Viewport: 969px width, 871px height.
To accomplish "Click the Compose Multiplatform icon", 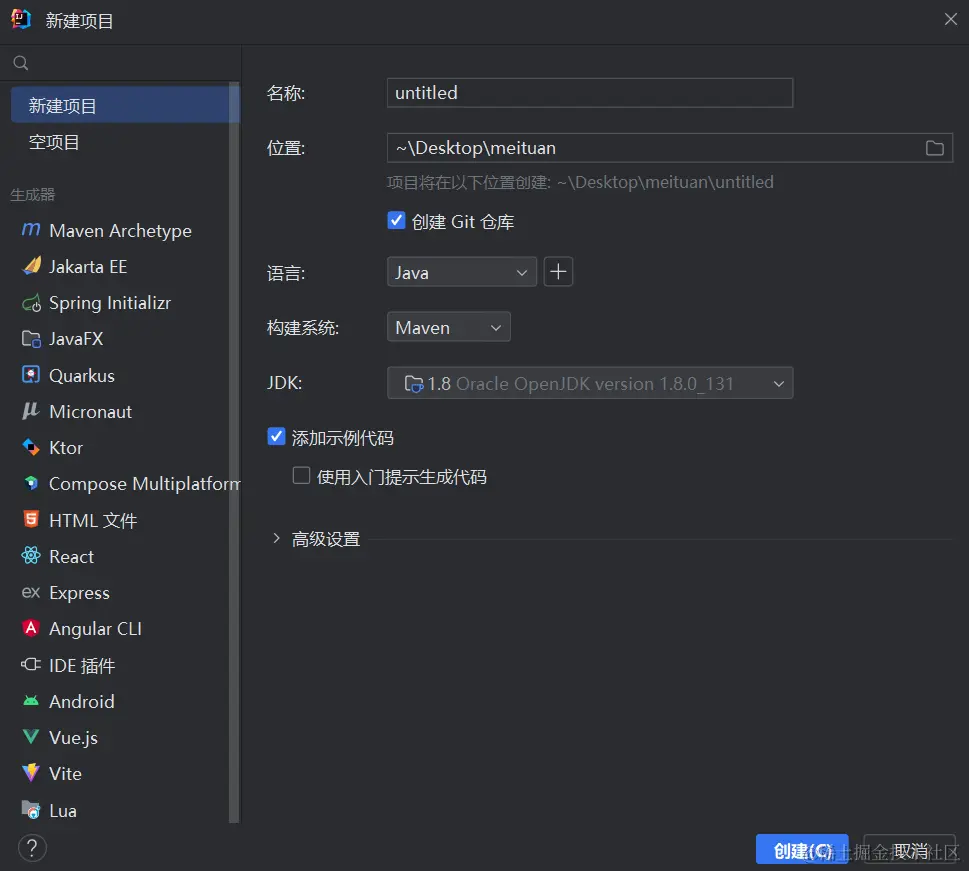I will coord(31,483).
